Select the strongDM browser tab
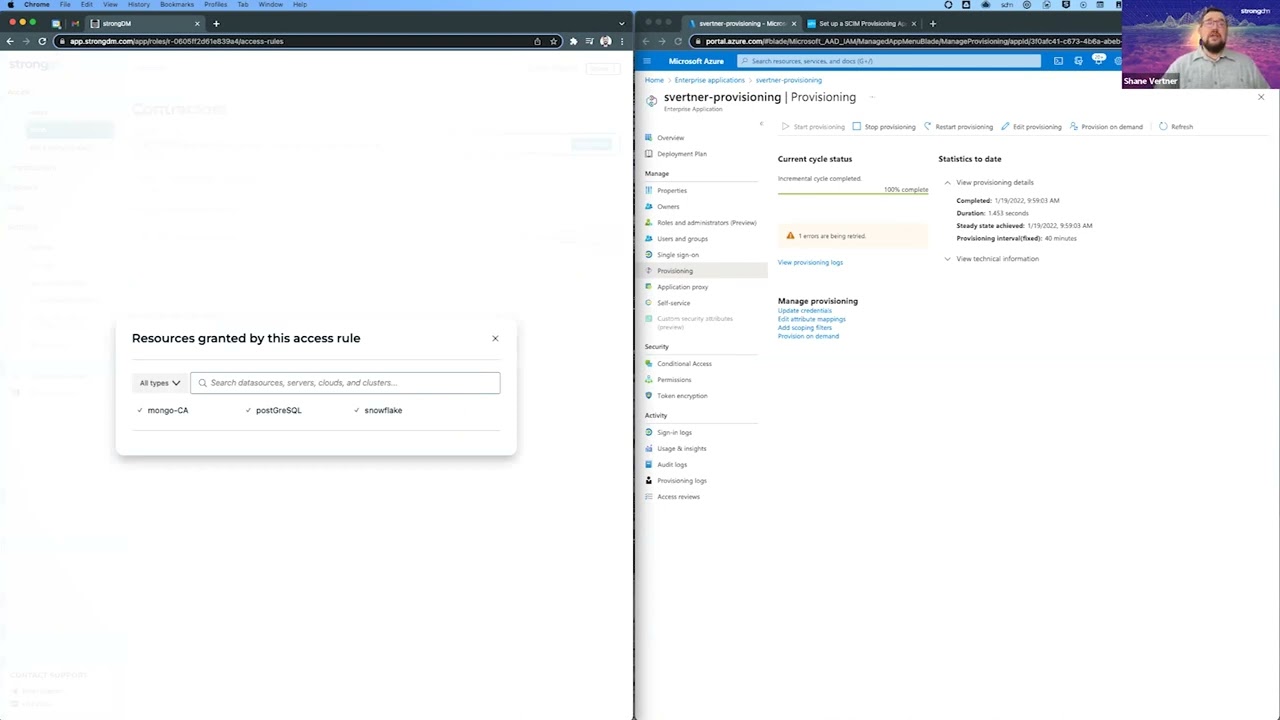This screenshot has width=1280, height=720. tap(145, 23)
